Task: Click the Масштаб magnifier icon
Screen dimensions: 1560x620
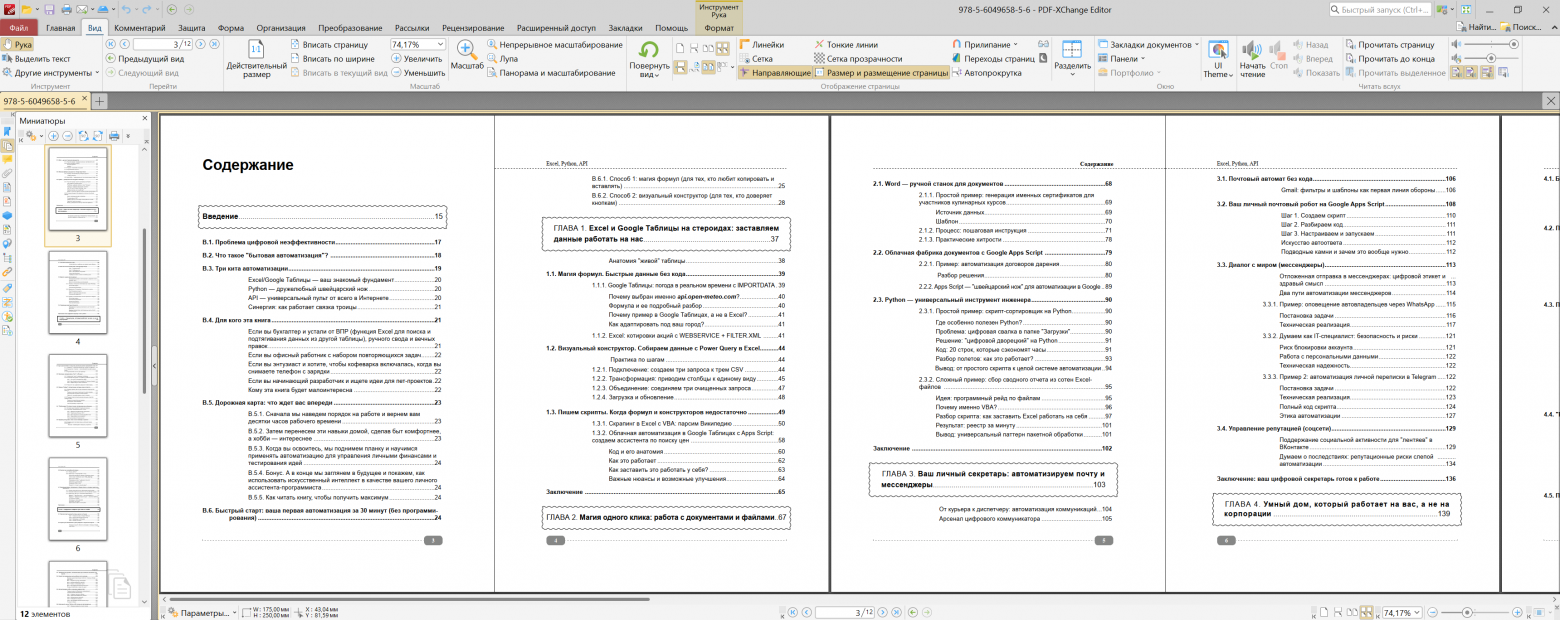Action: [466, 52]
